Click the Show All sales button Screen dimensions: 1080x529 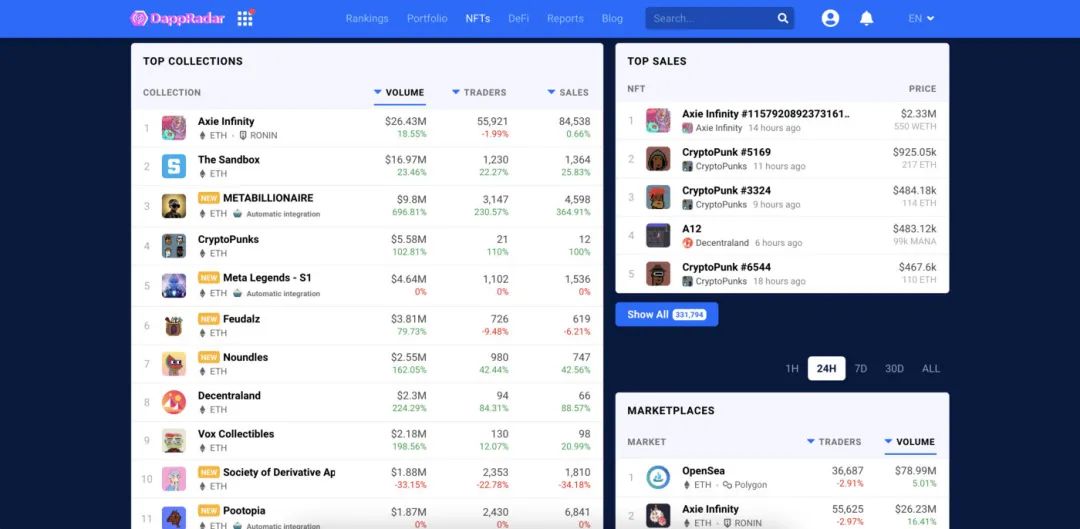(x=667, y=314)
